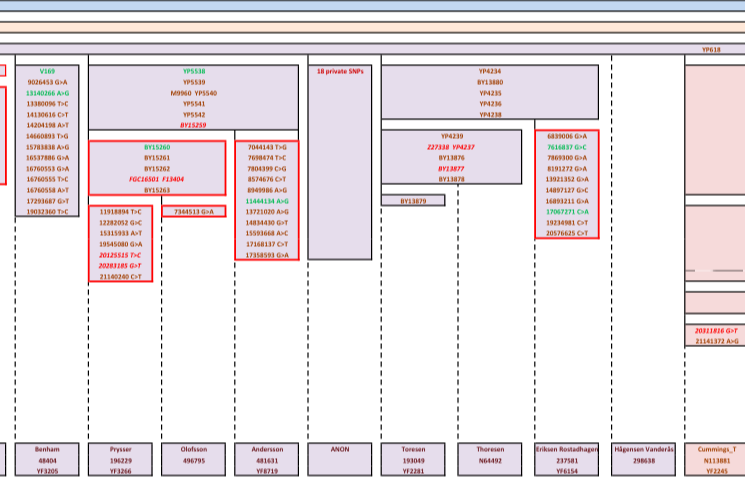Click the Olofsson 496795 name box
This screenshot has width=745, height=491.
tap(194, 460)
